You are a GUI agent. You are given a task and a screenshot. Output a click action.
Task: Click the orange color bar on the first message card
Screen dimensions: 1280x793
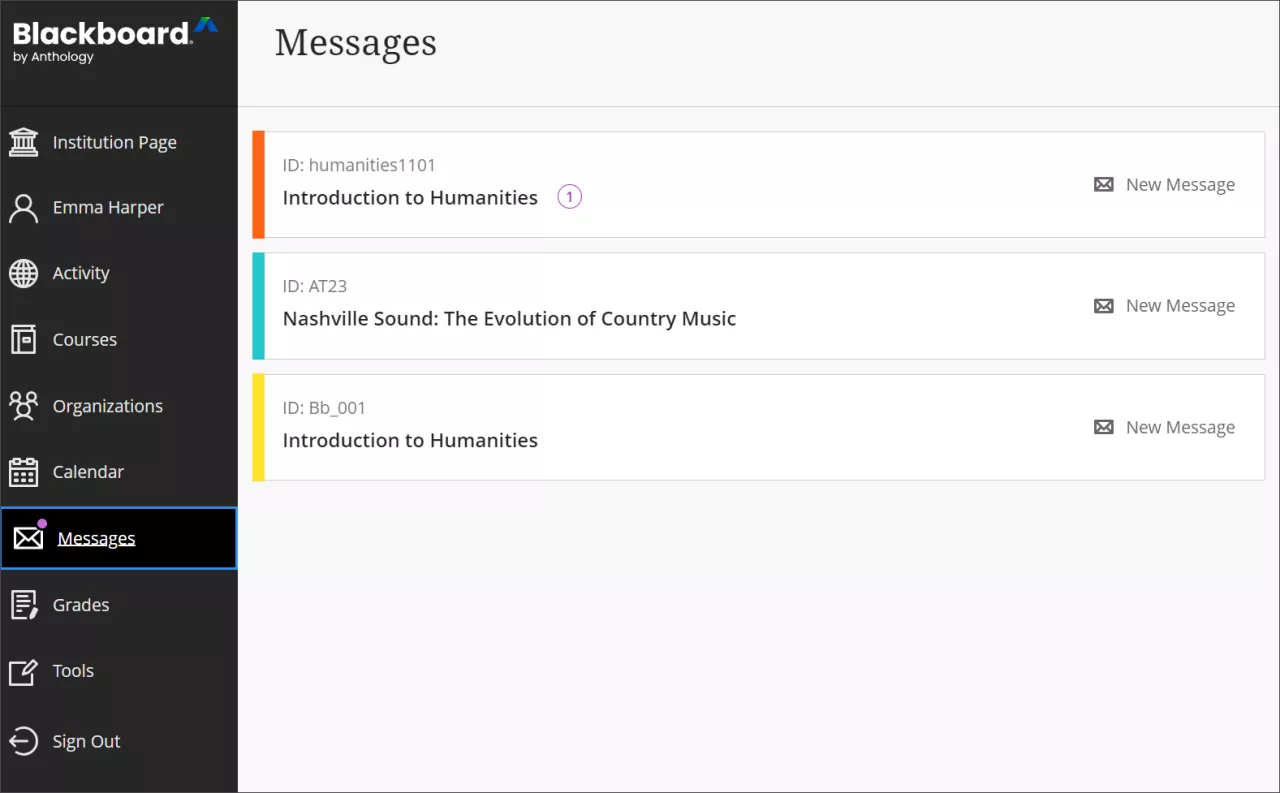point(257,184)
